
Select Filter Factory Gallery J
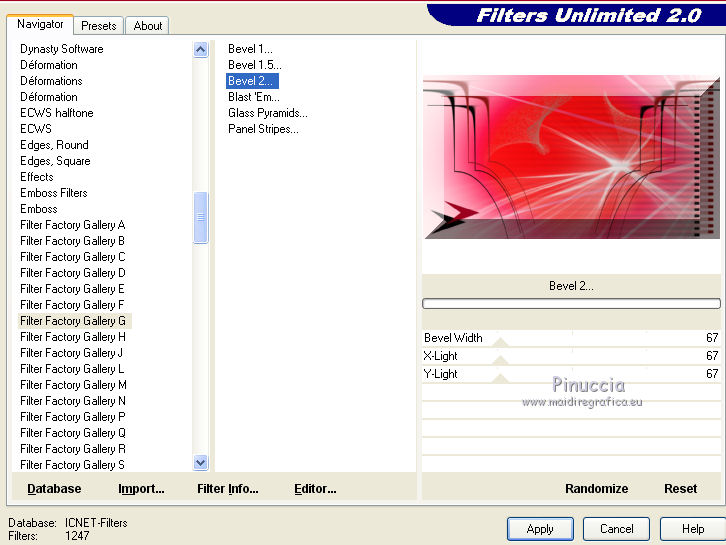71,353
